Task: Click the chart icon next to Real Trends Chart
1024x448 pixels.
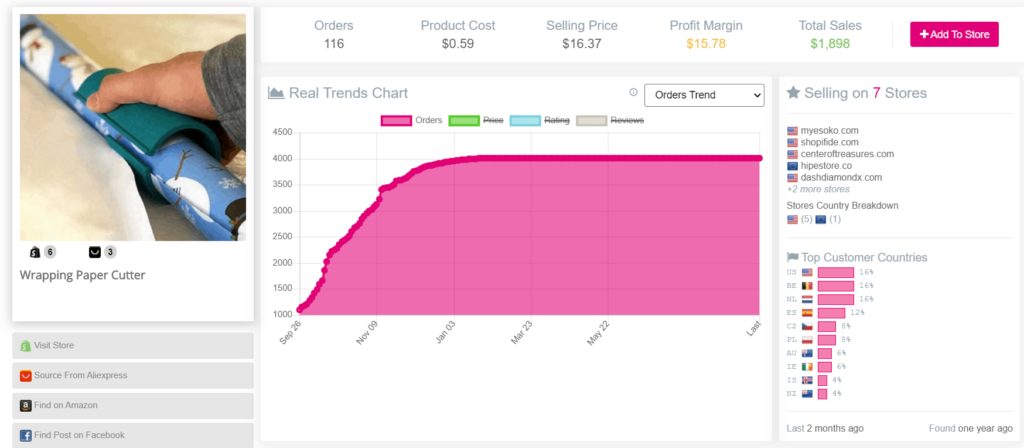Action: (x=276, y=93)
